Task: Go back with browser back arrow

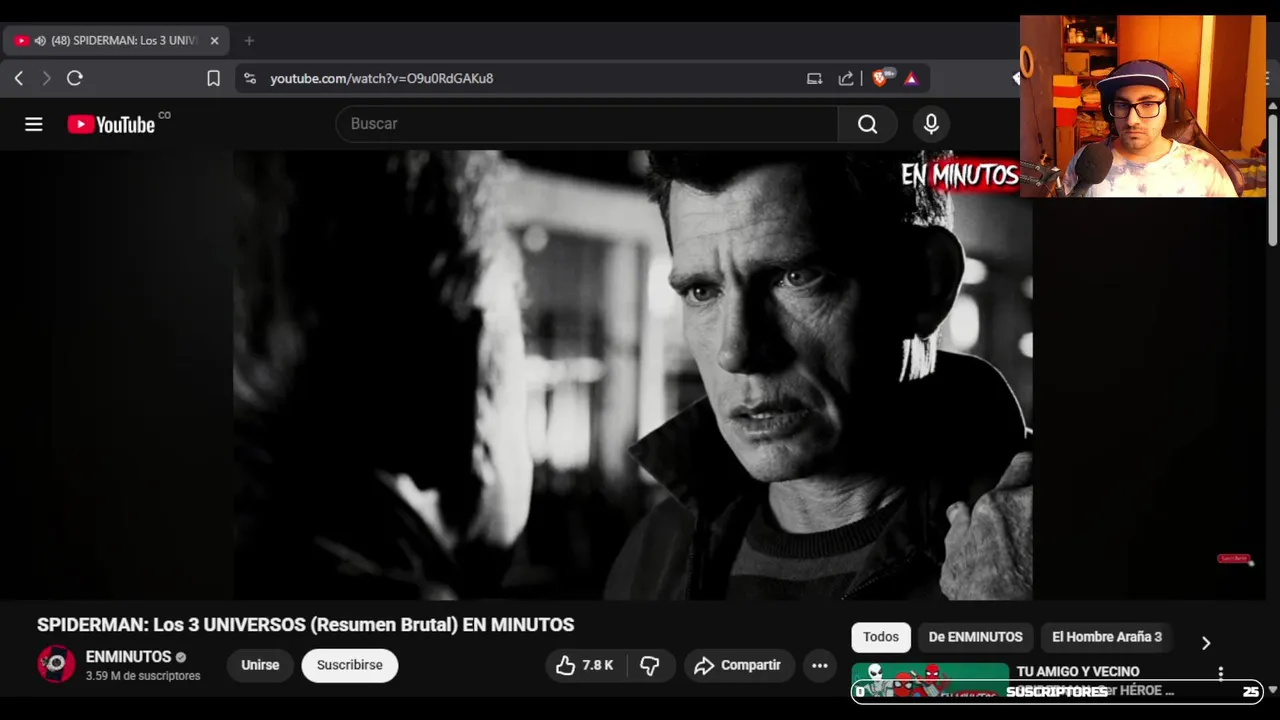Action: point(19,78)
